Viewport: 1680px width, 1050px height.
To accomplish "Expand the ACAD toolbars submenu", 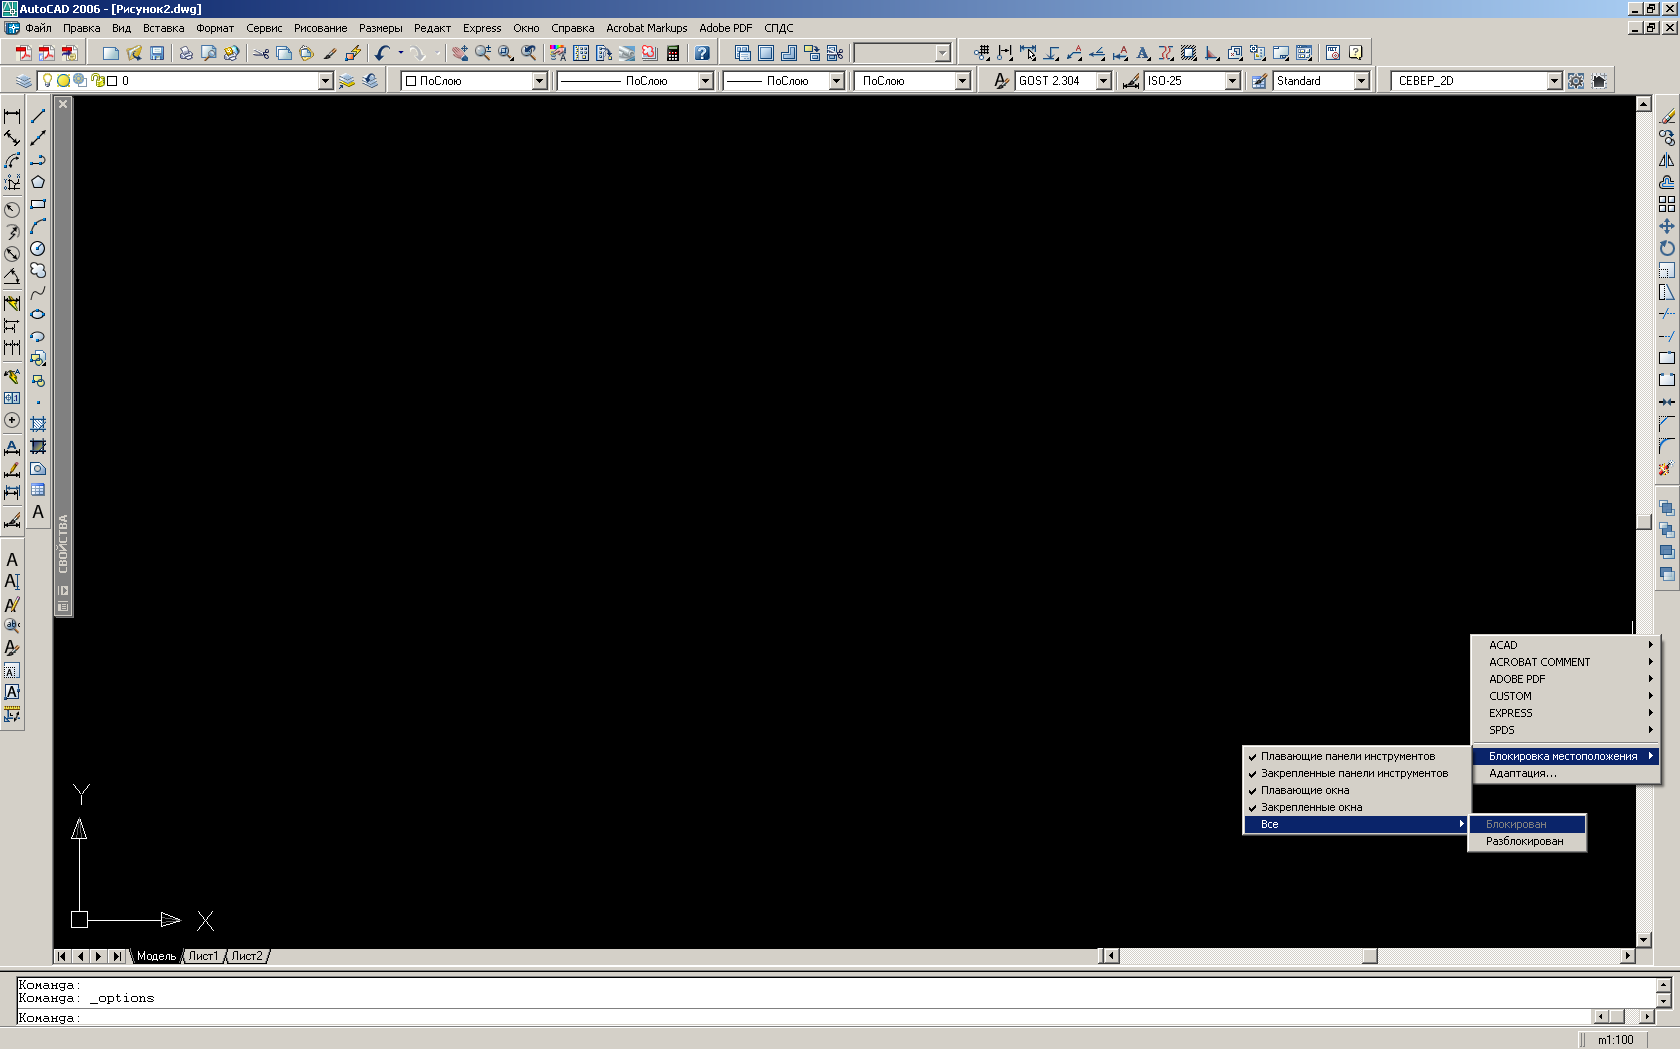I will [1566, 645].
